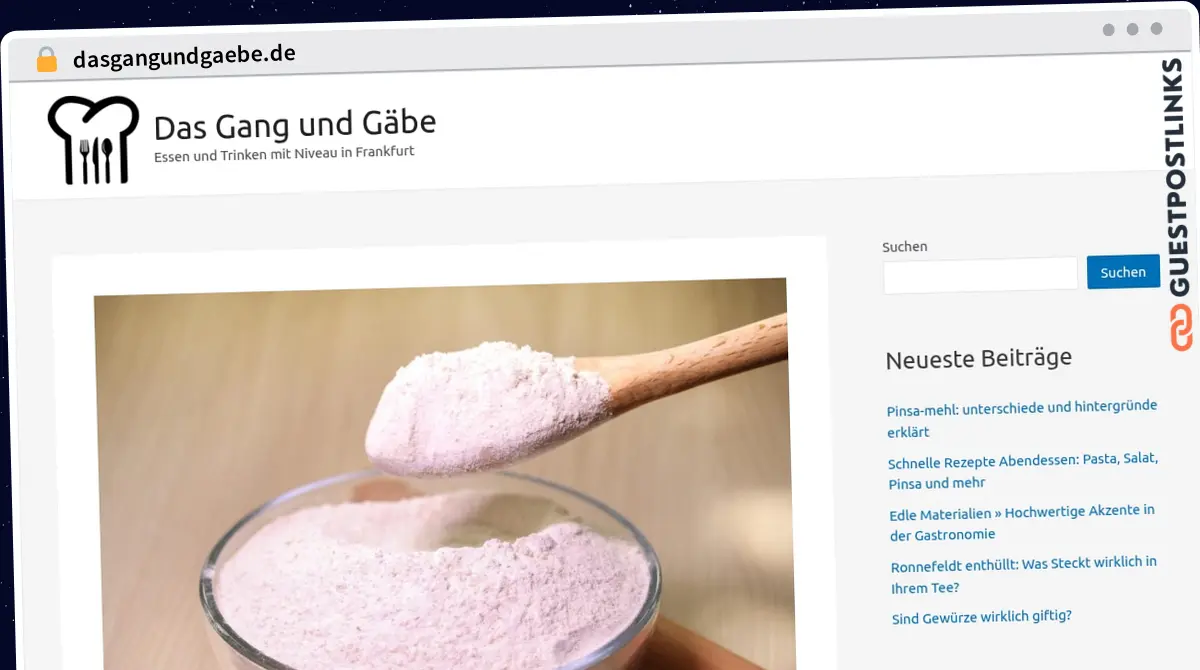Open the Sind Gewürze wirklich giftig link

(x=981, y=617)
